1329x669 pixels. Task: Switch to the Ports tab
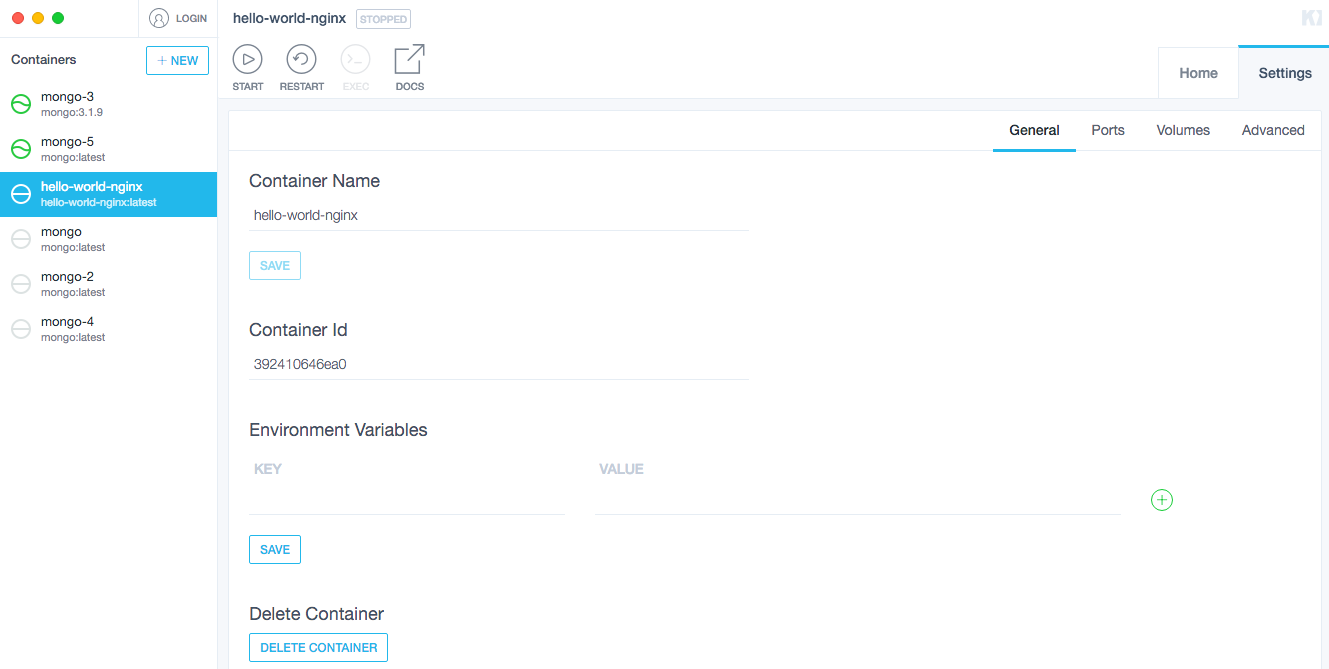[x=1107, y=130]
